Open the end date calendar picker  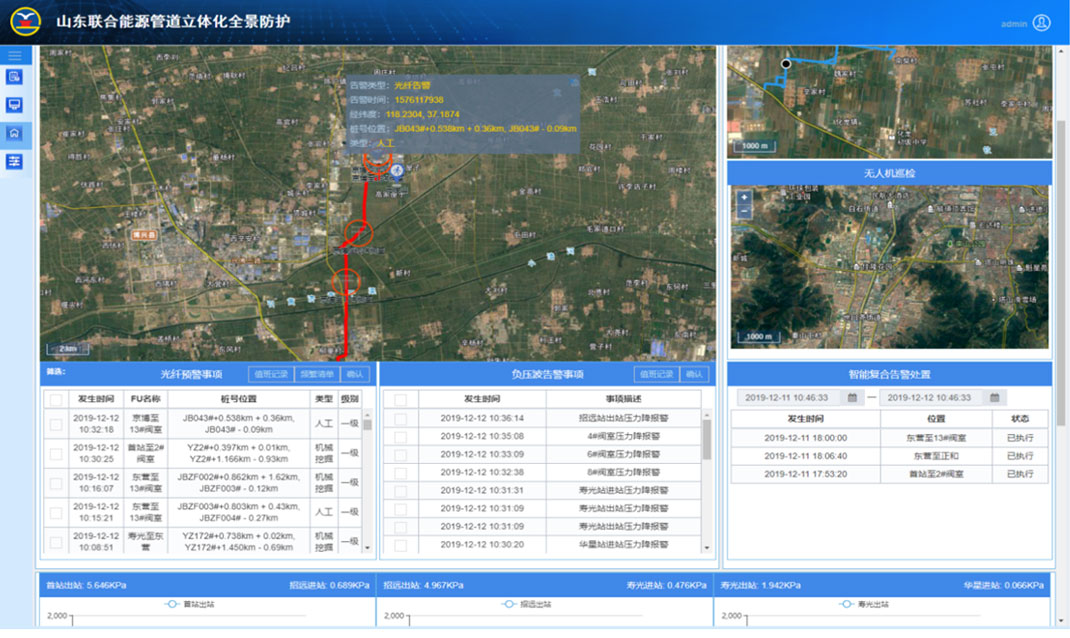point(995,397)
